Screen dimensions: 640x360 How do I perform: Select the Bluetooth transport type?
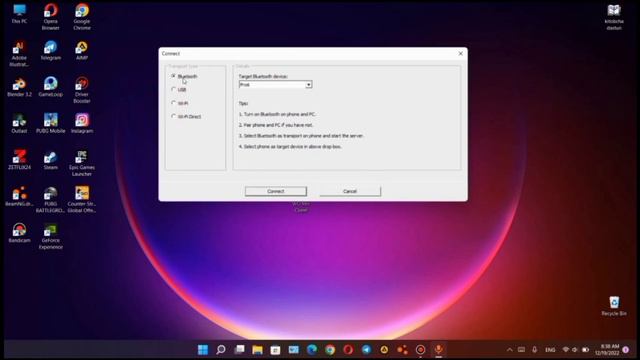[x=184, y=76]
